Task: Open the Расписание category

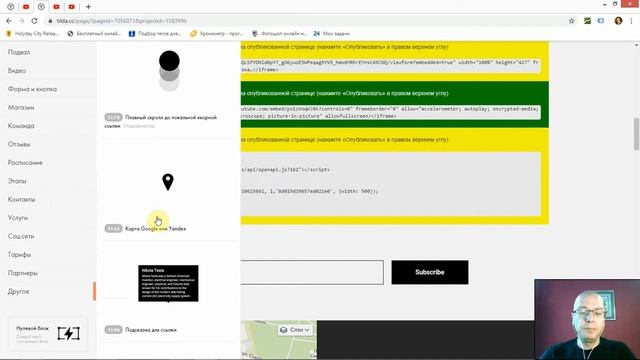Action: tap(25, 162)
